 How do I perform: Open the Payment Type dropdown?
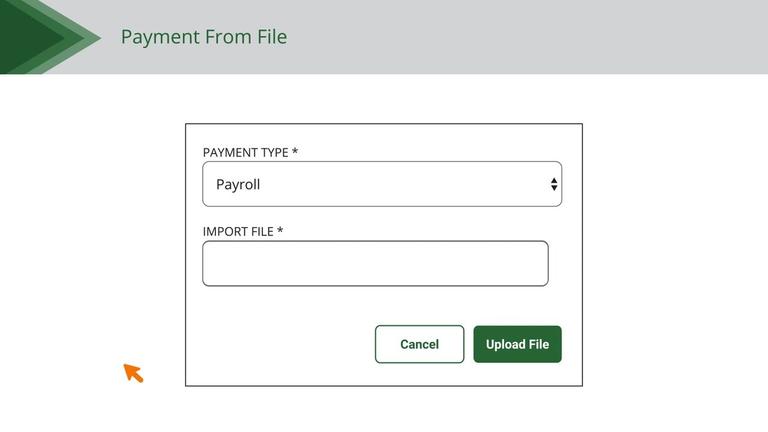pyautogui.click(x=381, y=184)
